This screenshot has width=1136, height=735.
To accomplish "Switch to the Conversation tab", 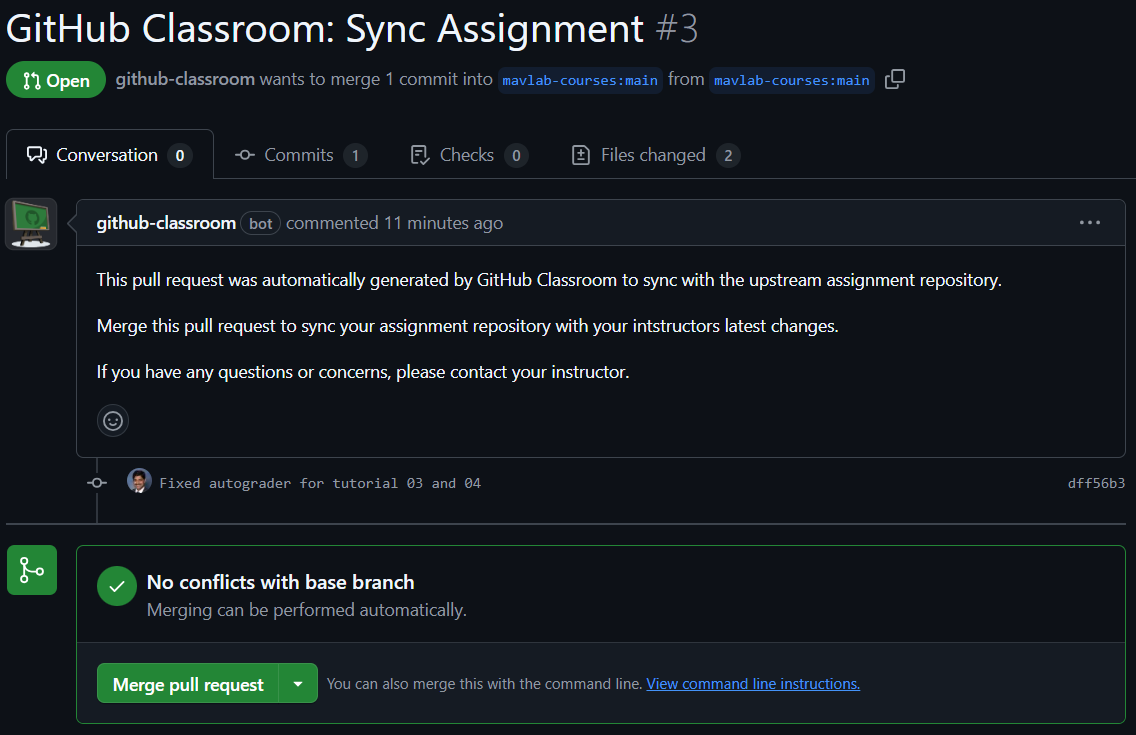I will tap(108, 155).
